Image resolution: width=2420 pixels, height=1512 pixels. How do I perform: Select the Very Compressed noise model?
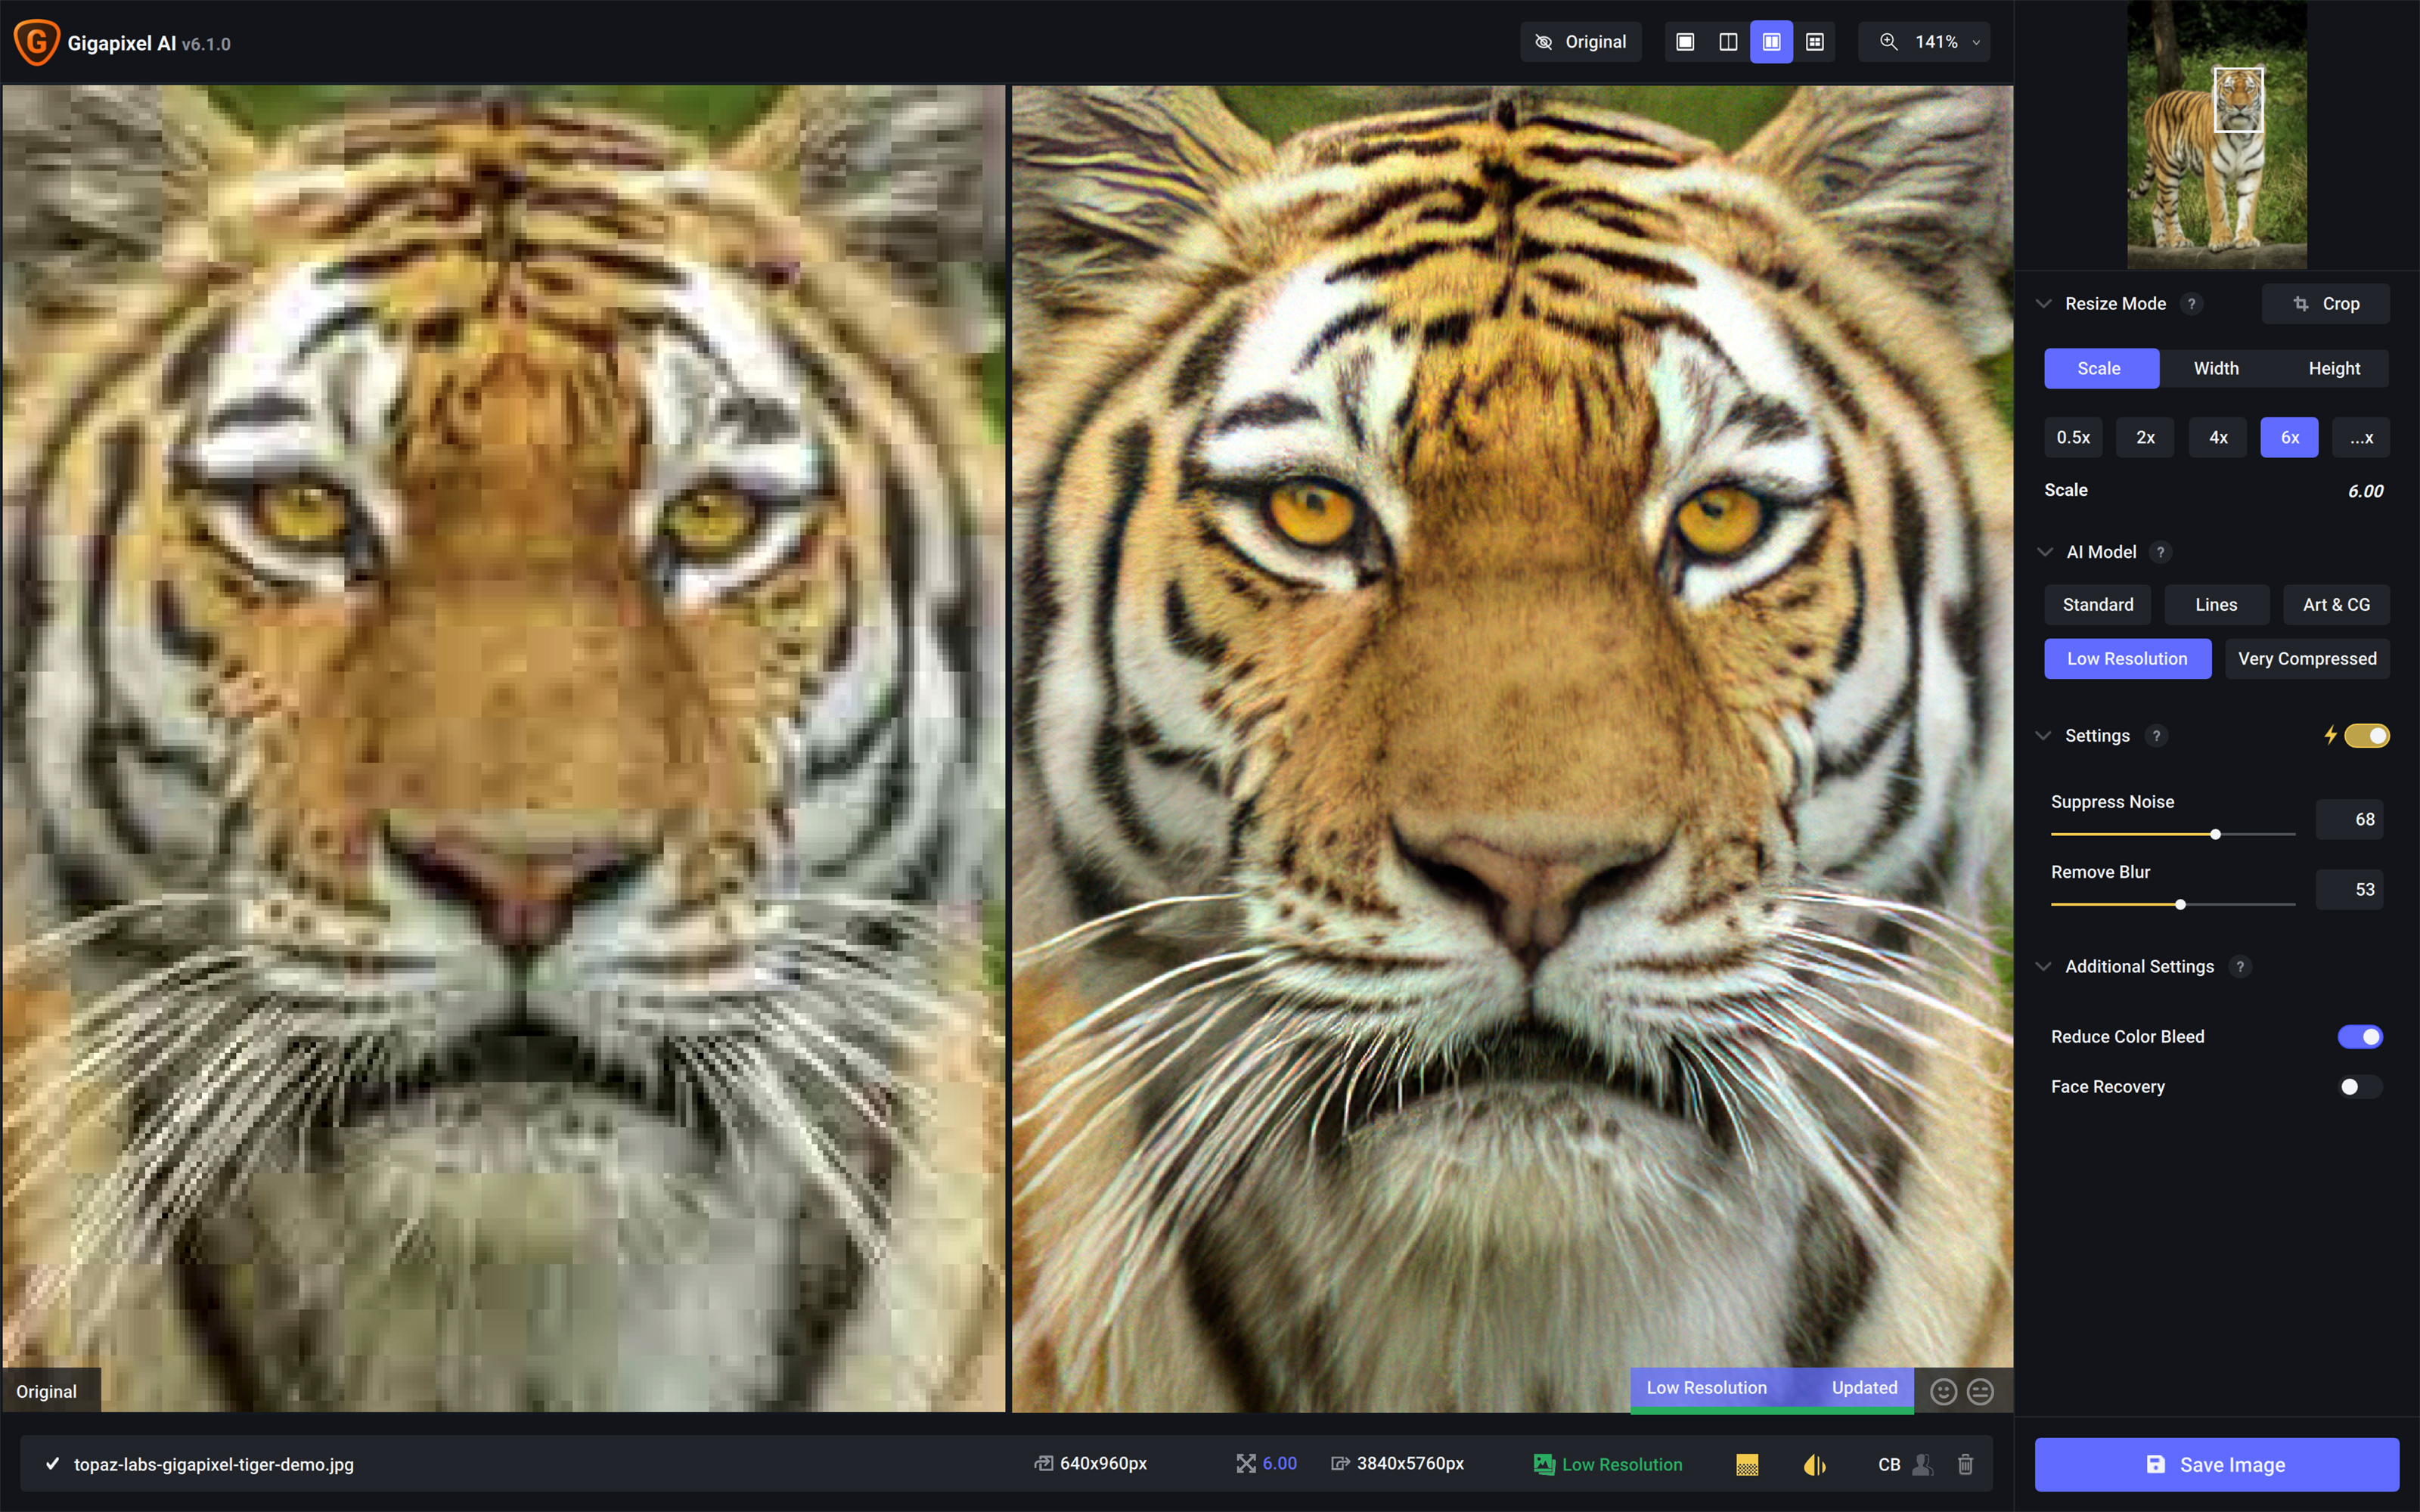pyautogui.click(x=2305, y=658)
